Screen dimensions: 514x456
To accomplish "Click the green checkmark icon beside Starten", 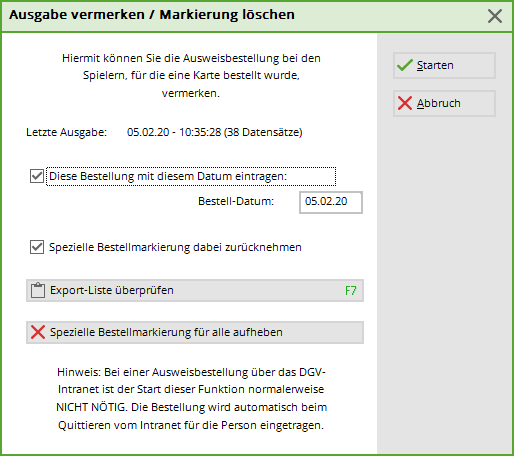I will click(x=405, y=65).
